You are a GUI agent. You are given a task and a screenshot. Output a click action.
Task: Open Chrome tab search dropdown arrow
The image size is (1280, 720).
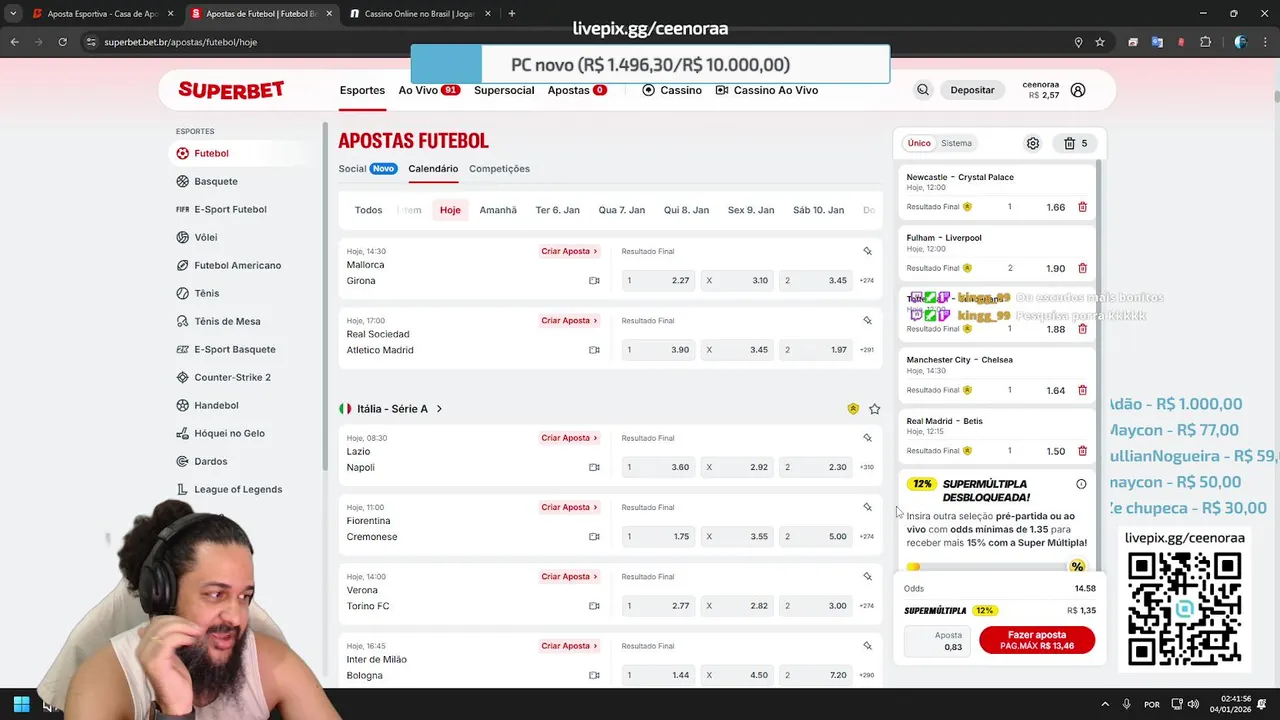pyautogui.click(x=12, y=14)
